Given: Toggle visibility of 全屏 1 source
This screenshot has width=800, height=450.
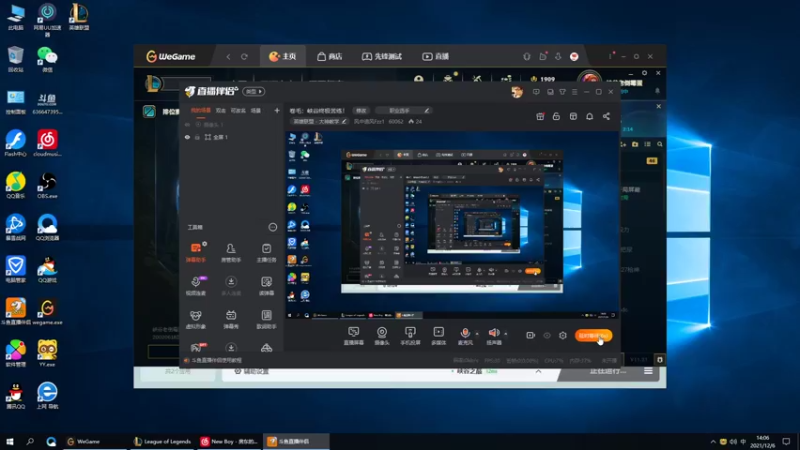Looking at the screenshot, I should coord(187,137).
